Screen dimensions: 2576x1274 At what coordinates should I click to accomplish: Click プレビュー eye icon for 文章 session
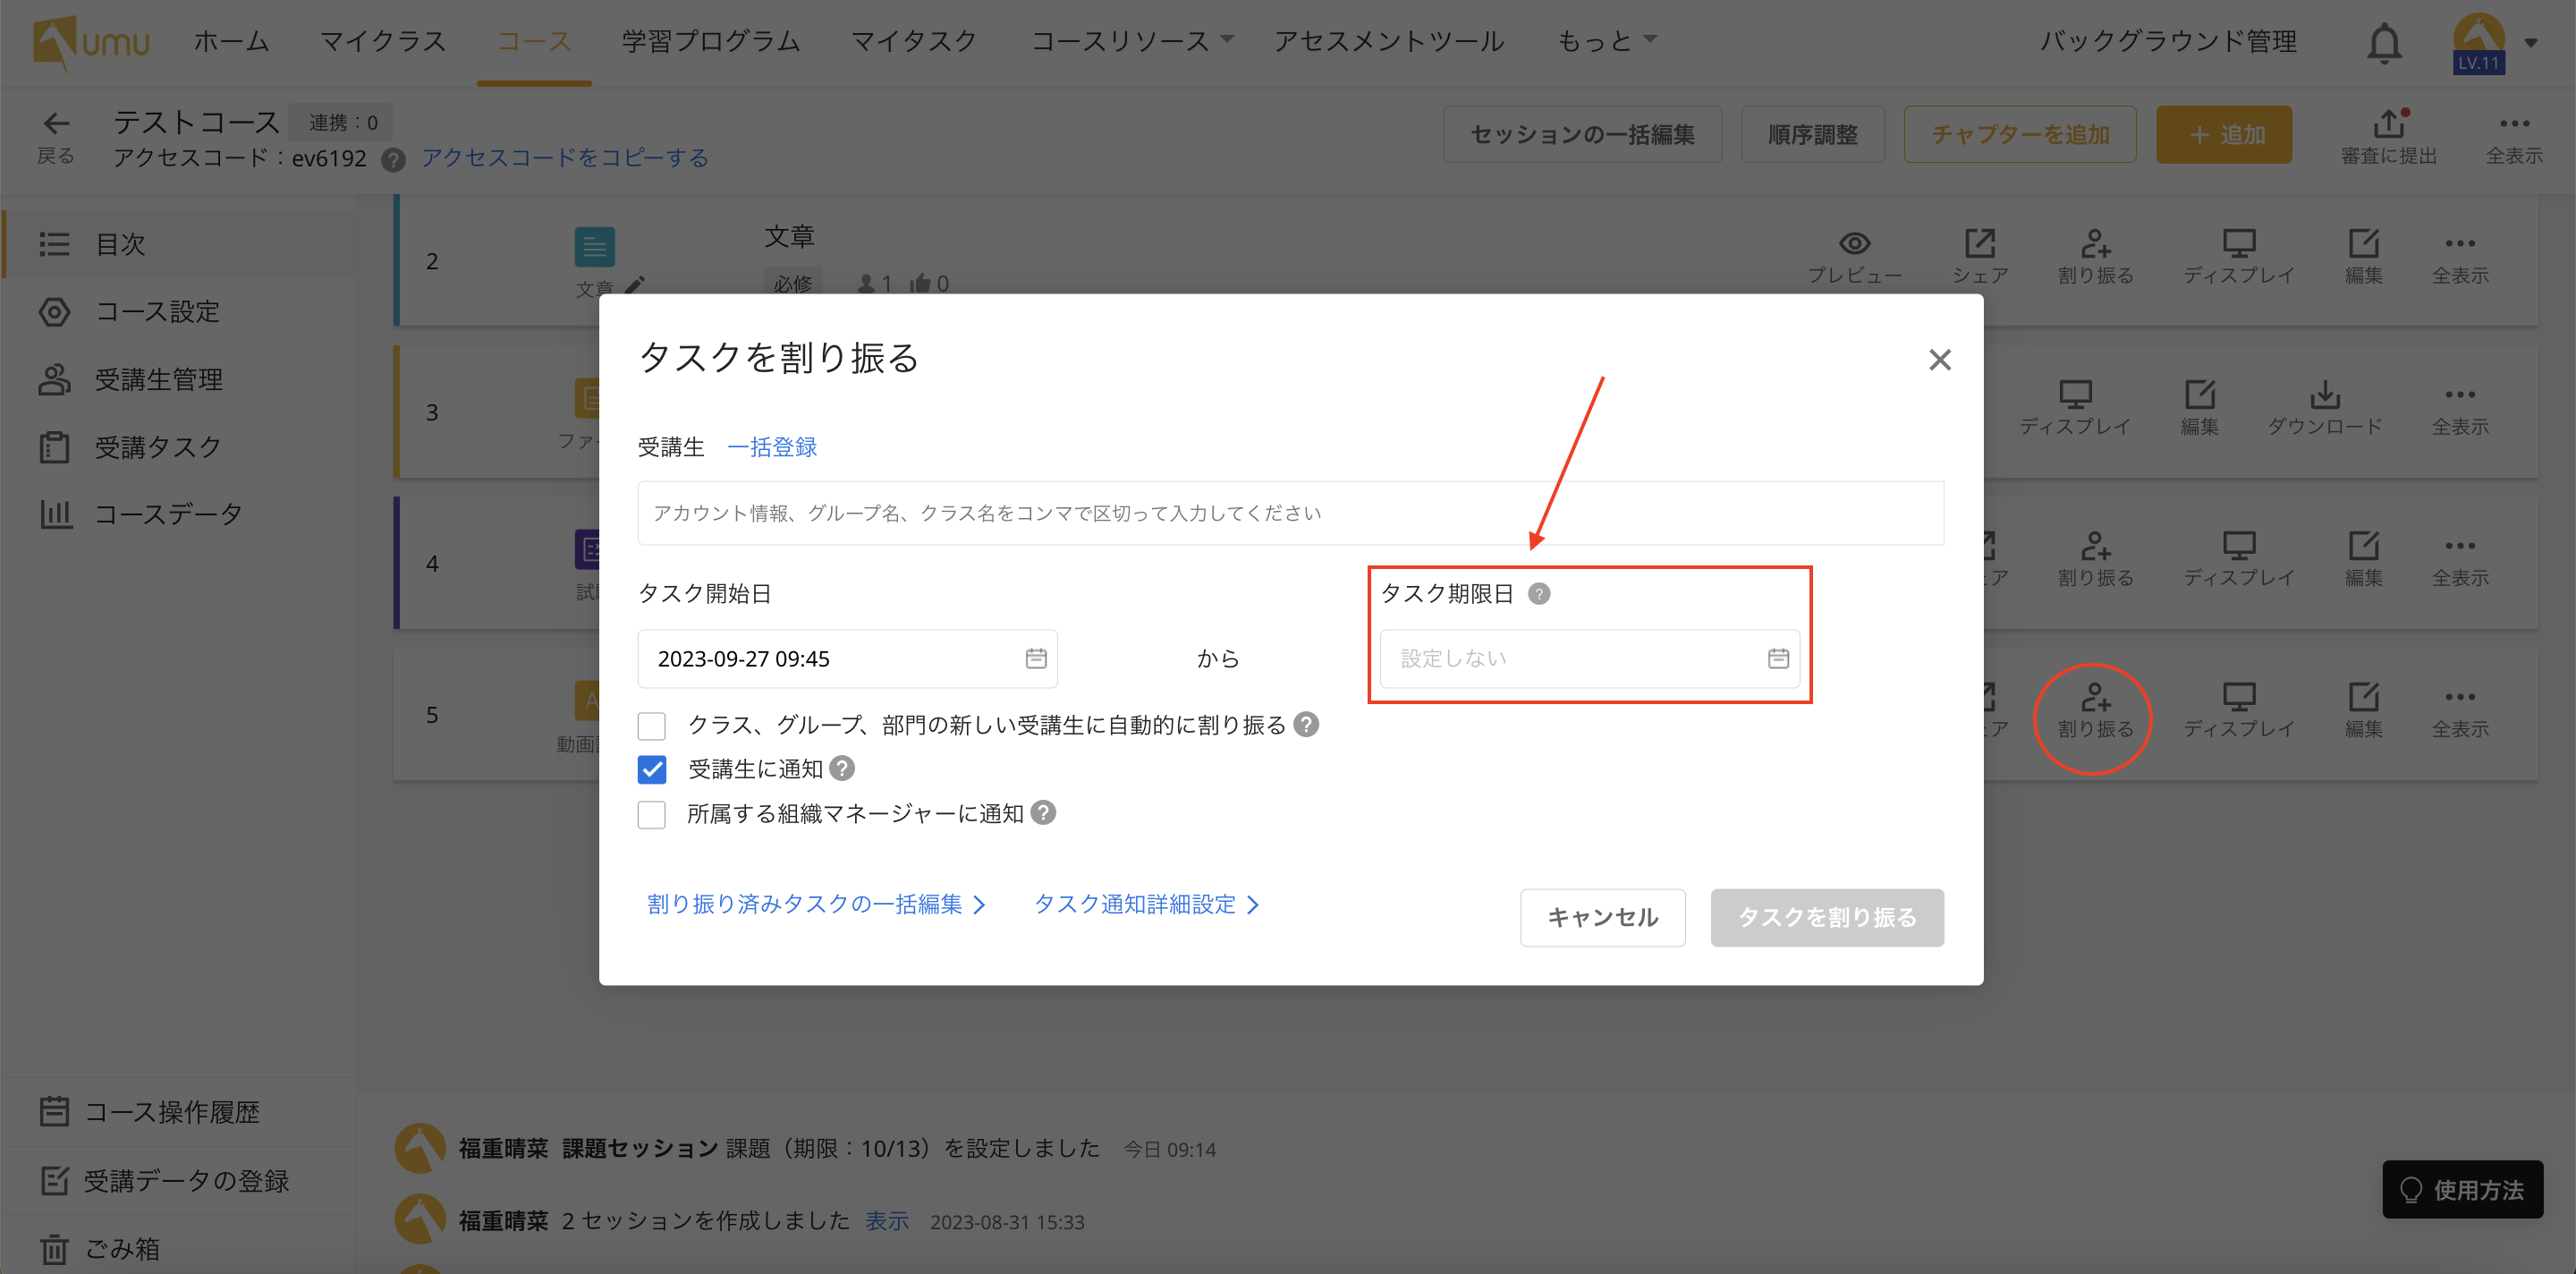pos(1853,245)
